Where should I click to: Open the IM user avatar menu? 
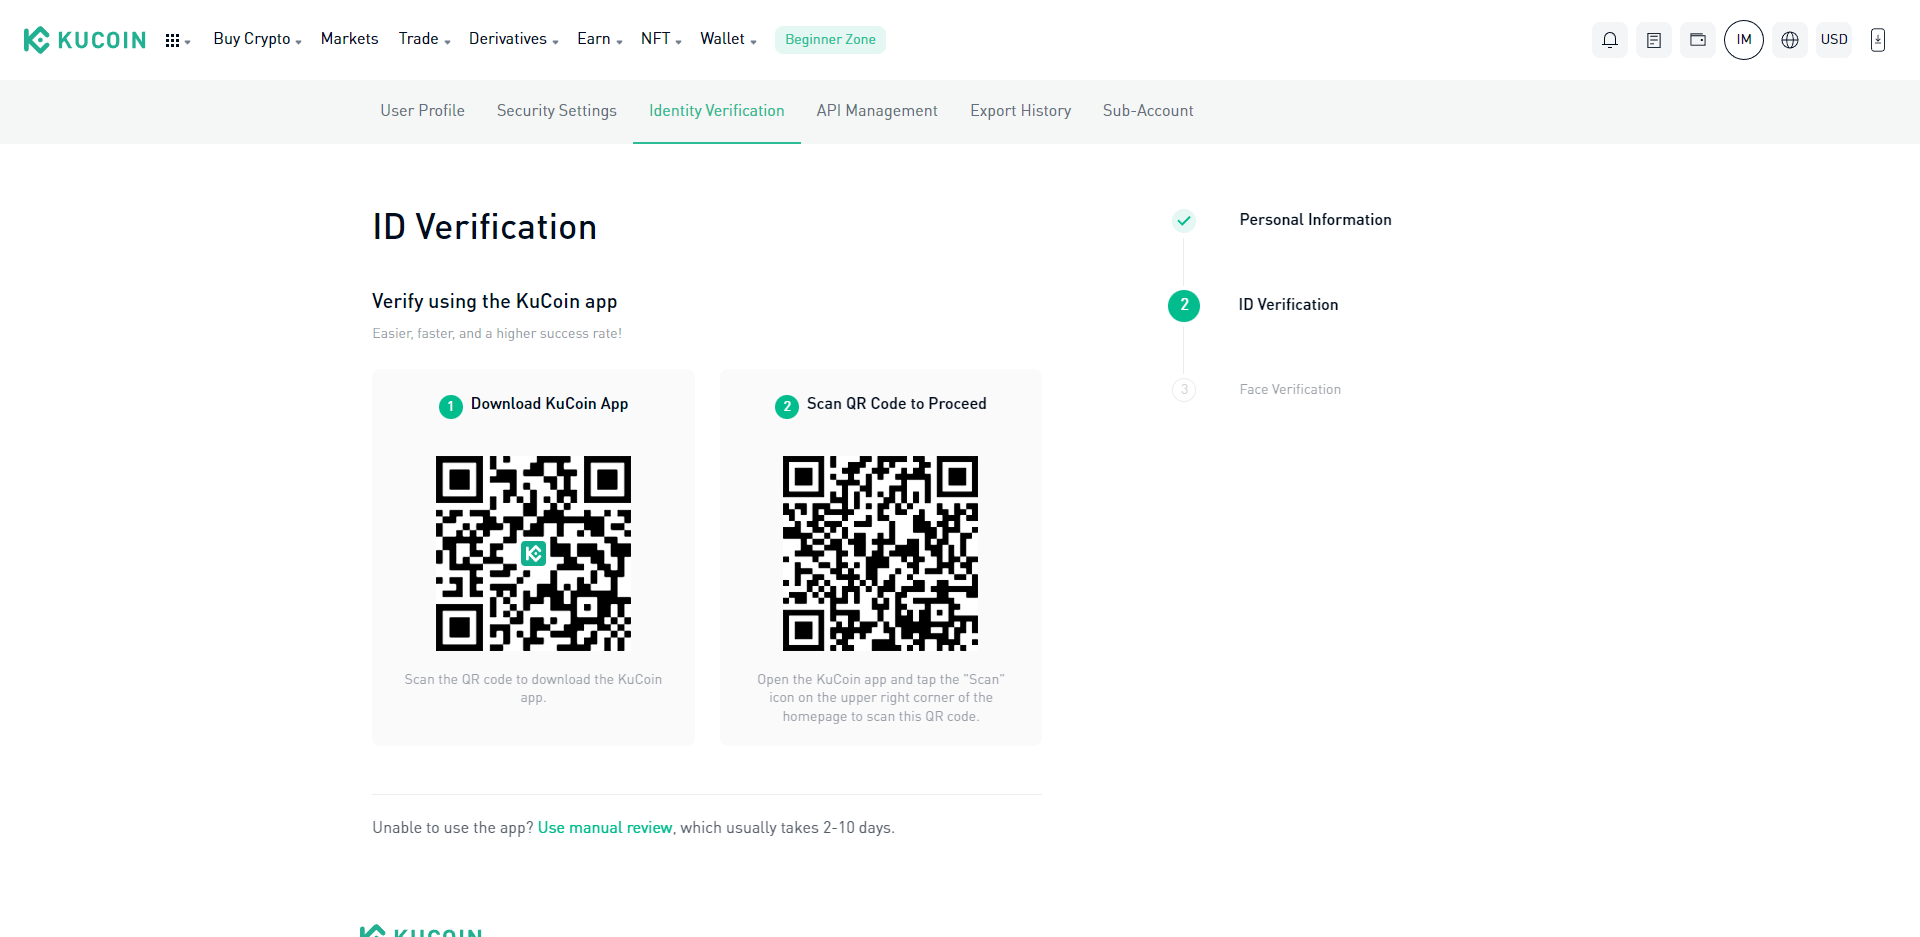click(x=1744, y=40)
